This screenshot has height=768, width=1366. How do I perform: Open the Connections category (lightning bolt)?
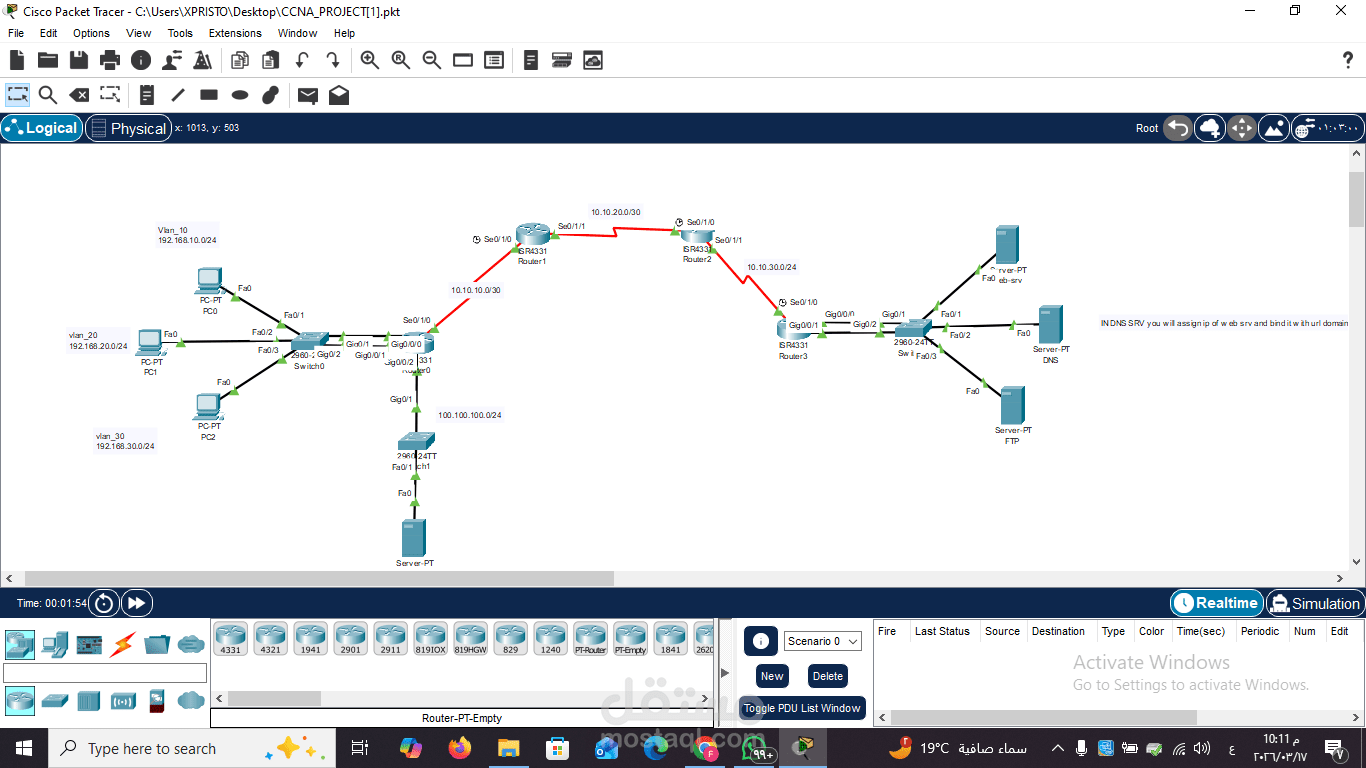pos(122,644)
